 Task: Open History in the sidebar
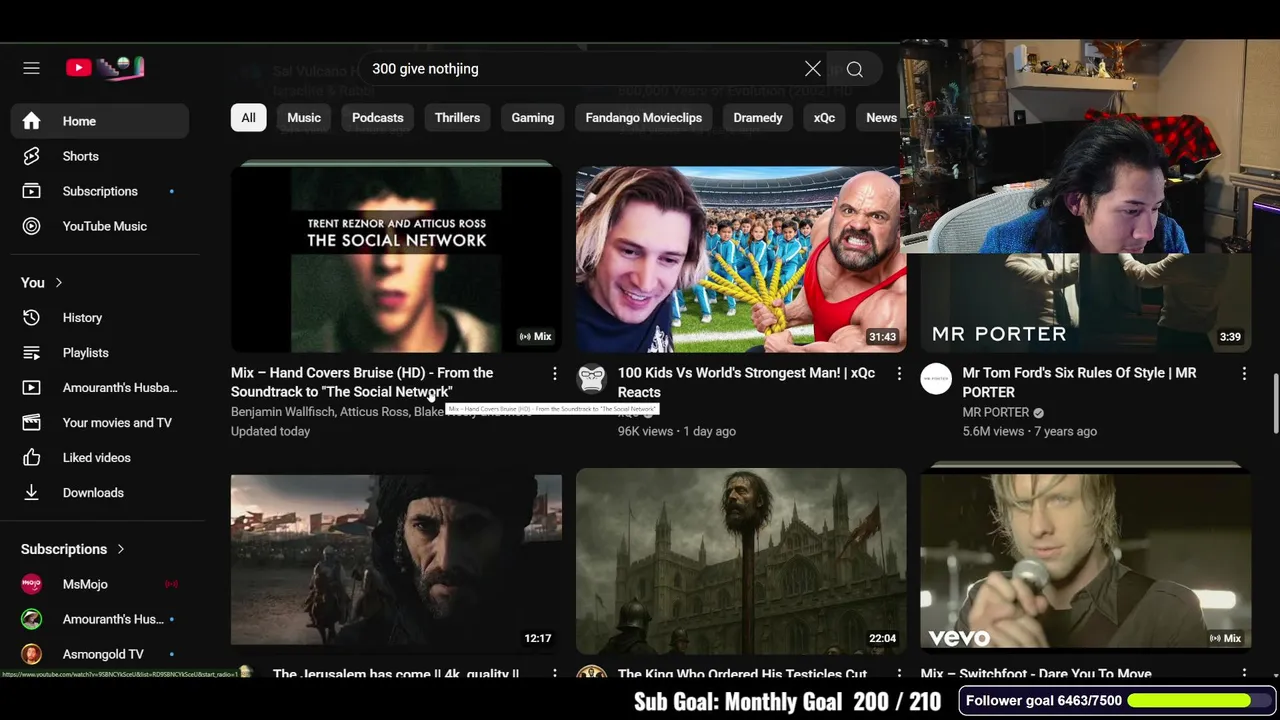point(100,318)
